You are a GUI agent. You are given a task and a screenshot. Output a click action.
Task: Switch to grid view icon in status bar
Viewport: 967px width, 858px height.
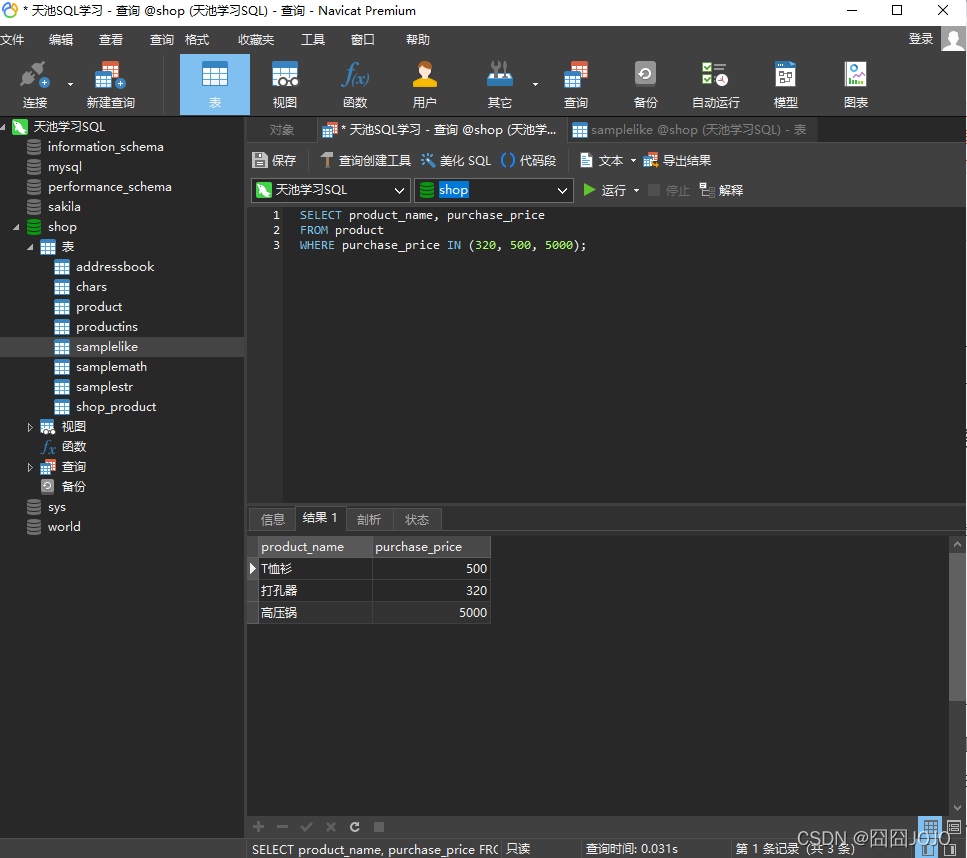click(930, 827)
